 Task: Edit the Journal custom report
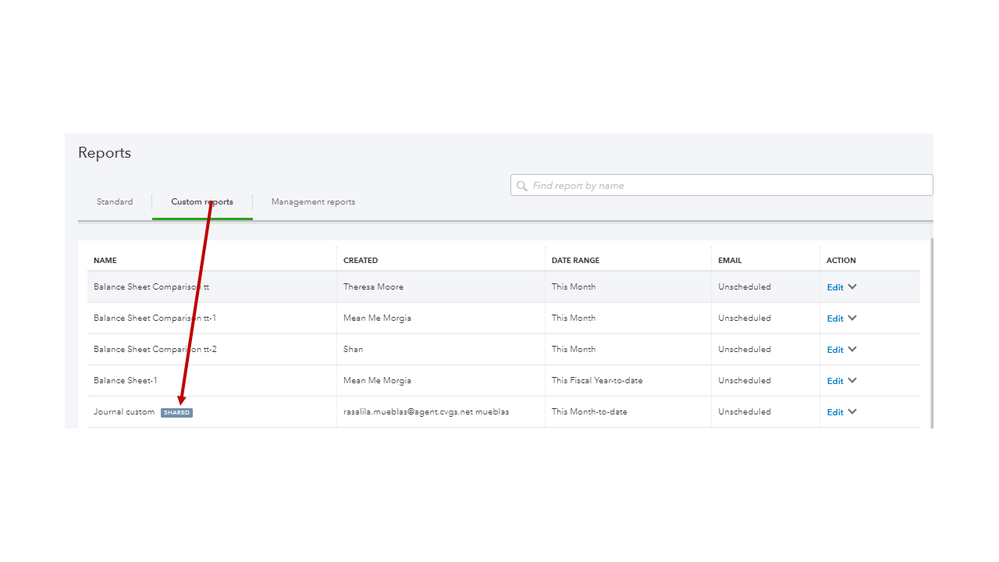[835, 412]
